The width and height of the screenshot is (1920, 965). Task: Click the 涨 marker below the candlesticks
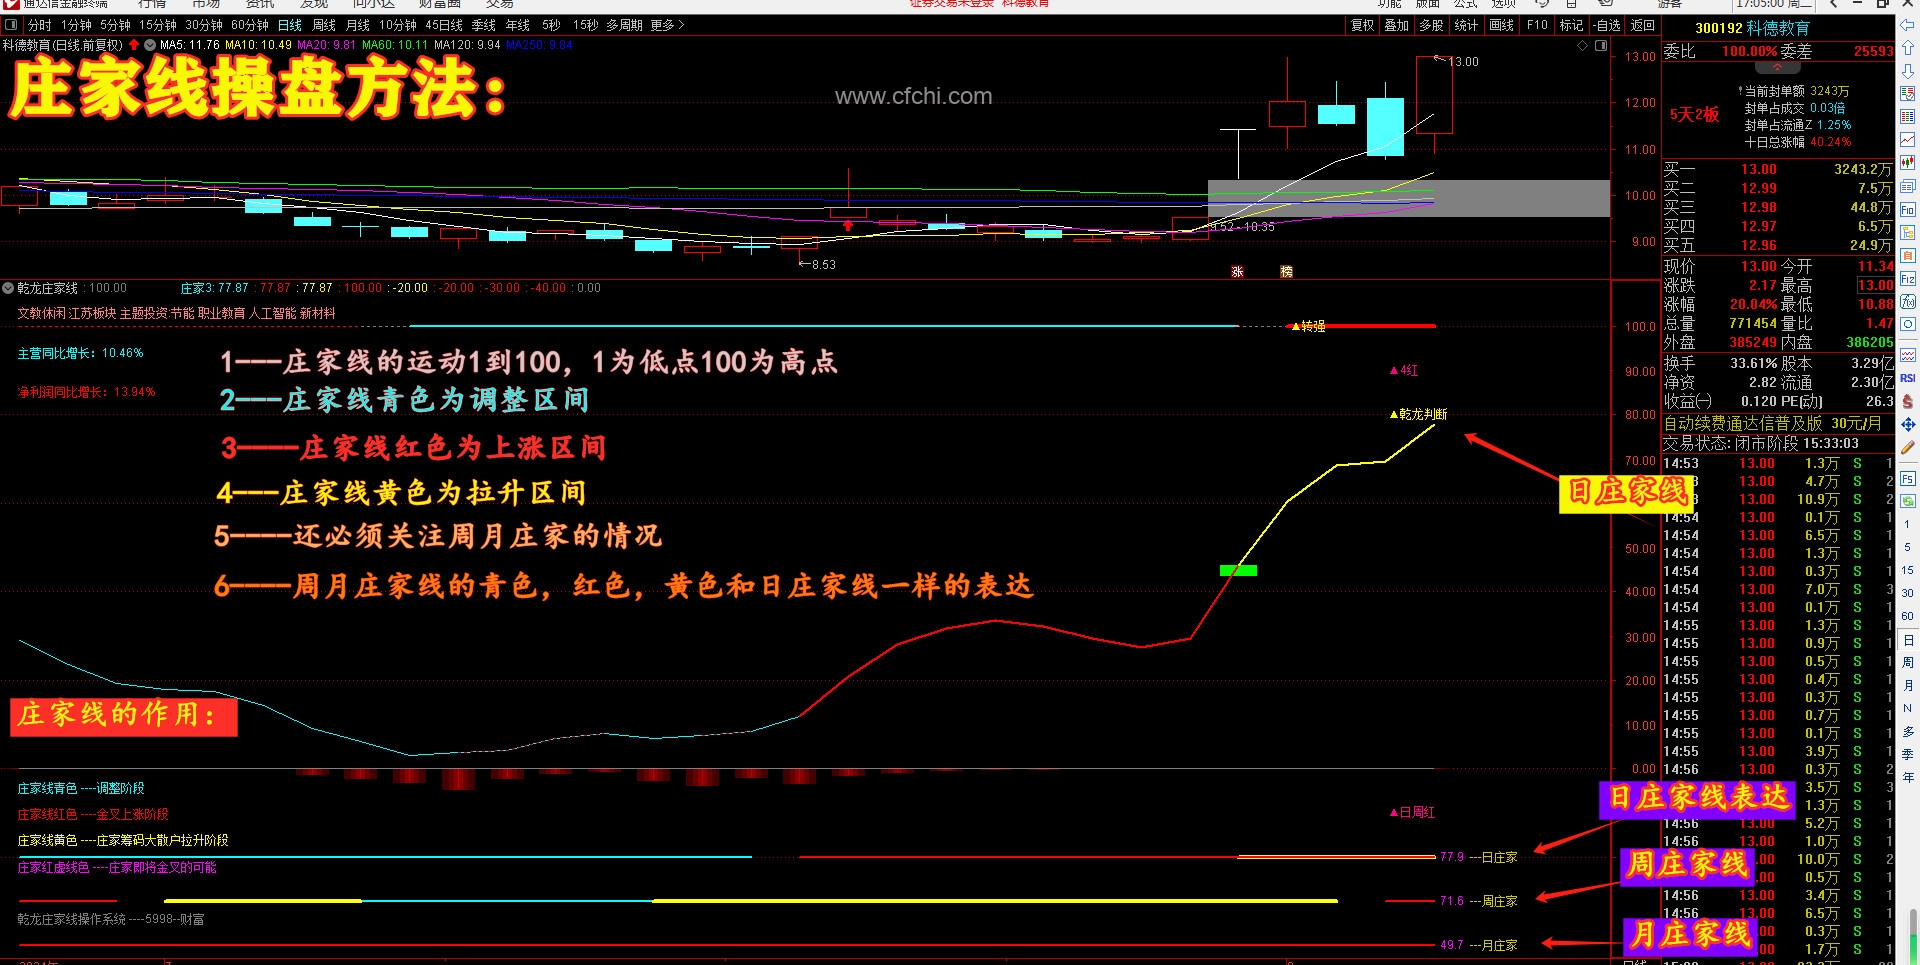point(1237,272)
